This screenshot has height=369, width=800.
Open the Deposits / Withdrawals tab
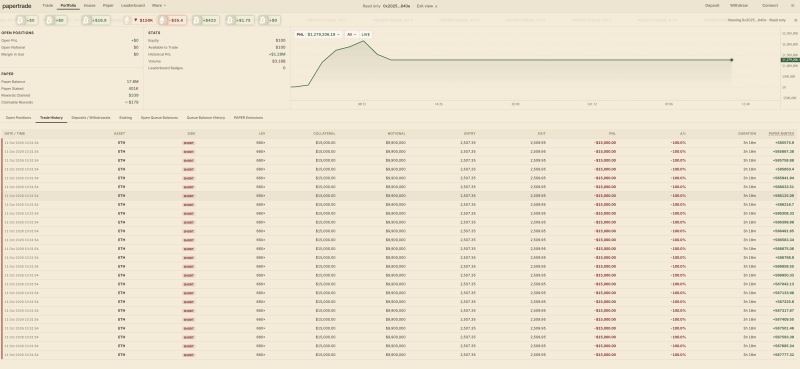point(91,118)
